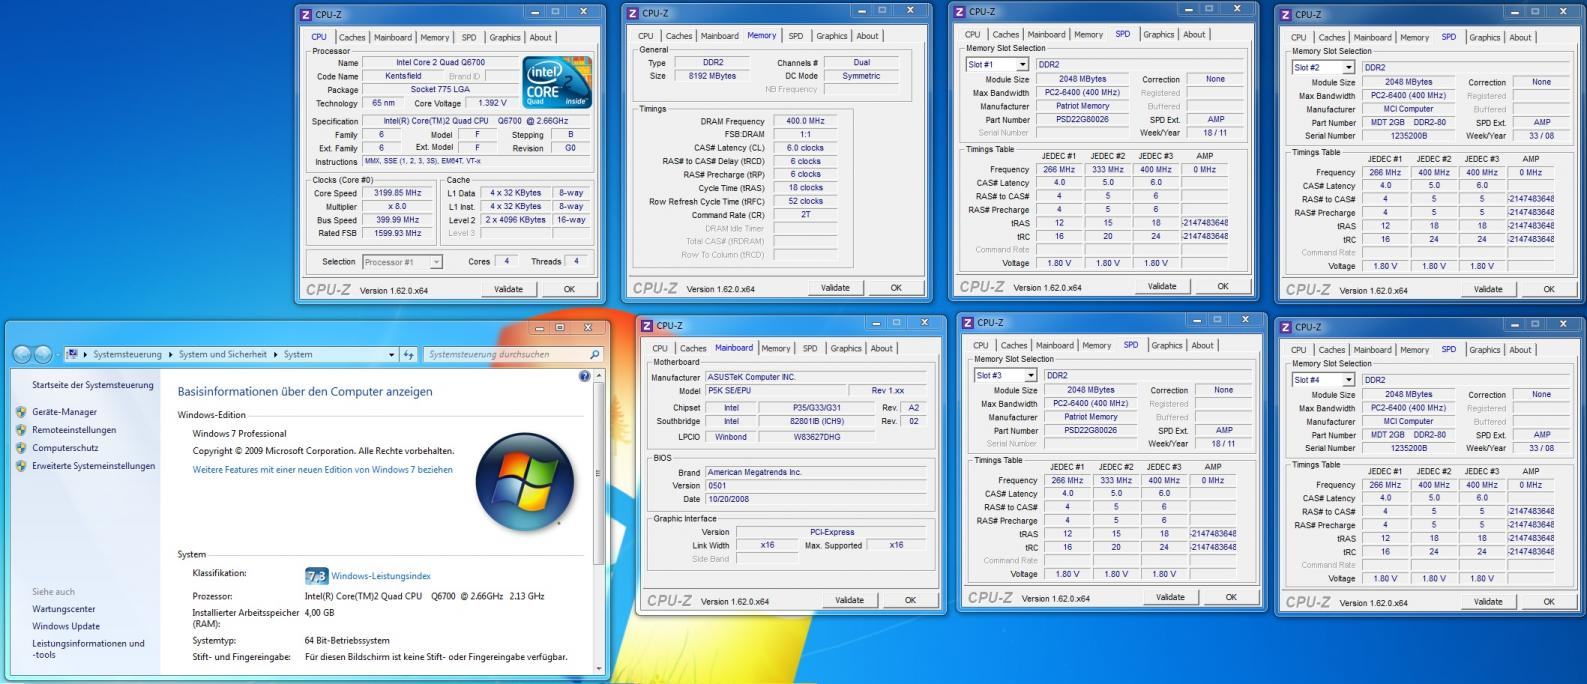The width and height of the screenshot is (1587, 684).
Task: Click the shield icon beside Computerschutz
Action: tap(22, 448)
